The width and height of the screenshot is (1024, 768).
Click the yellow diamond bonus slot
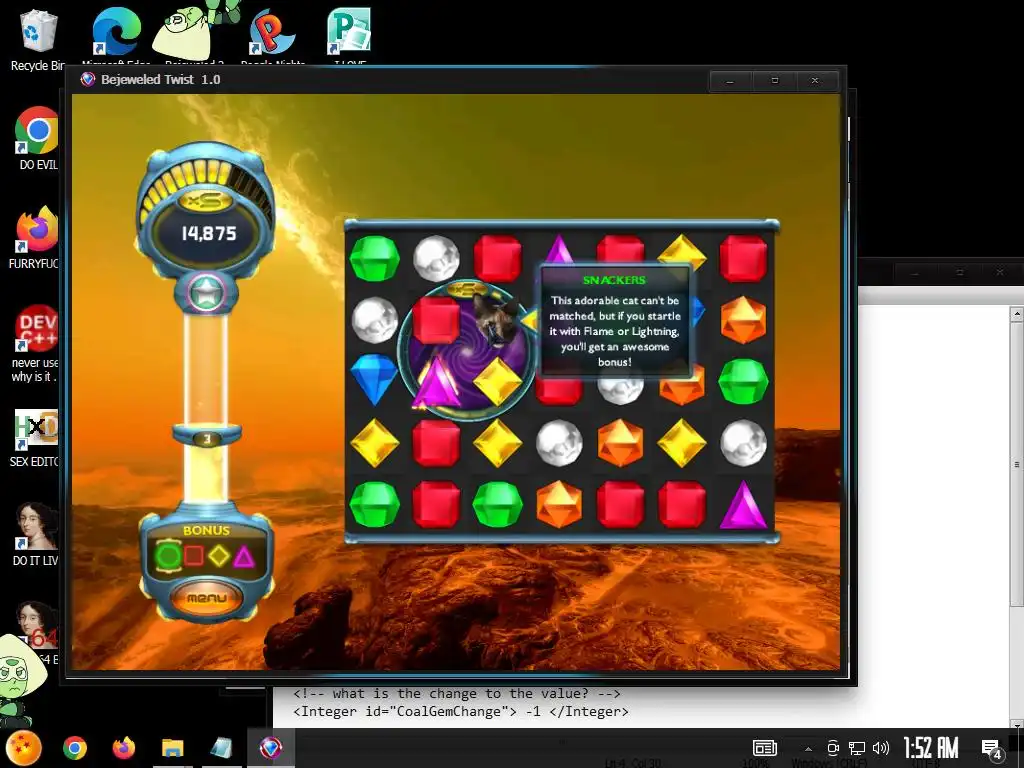click(219, 556)
